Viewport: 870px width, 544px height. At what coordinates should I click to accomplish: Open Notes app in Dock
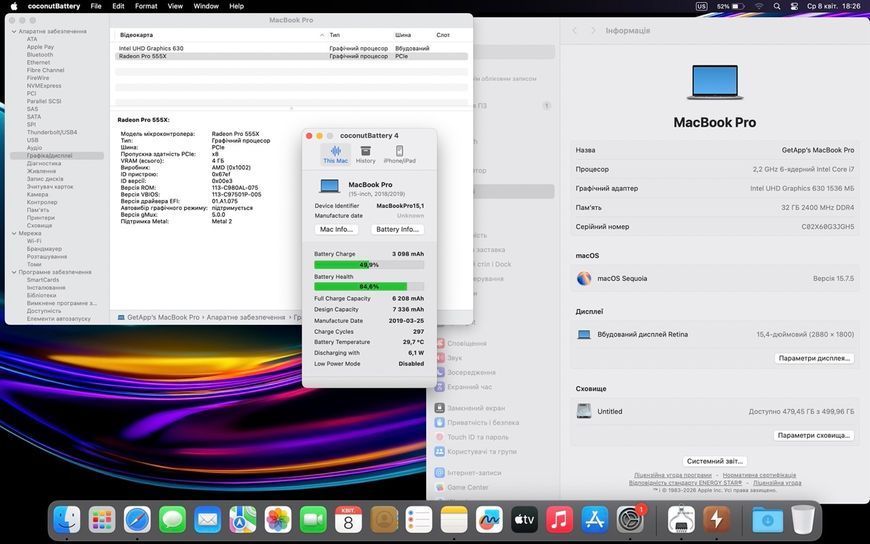click(x=454, y=520)
